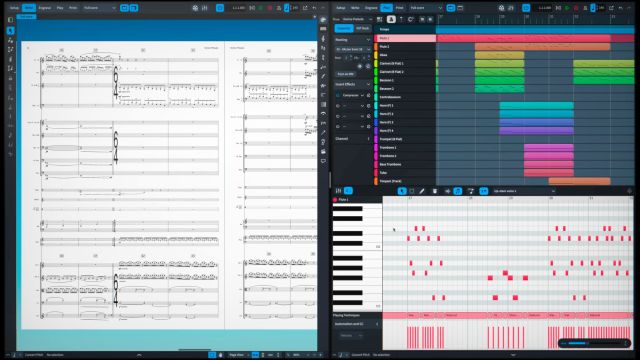Click the record button in right window
The height and width of the screenshot is (360, 640).
point(576,8)
